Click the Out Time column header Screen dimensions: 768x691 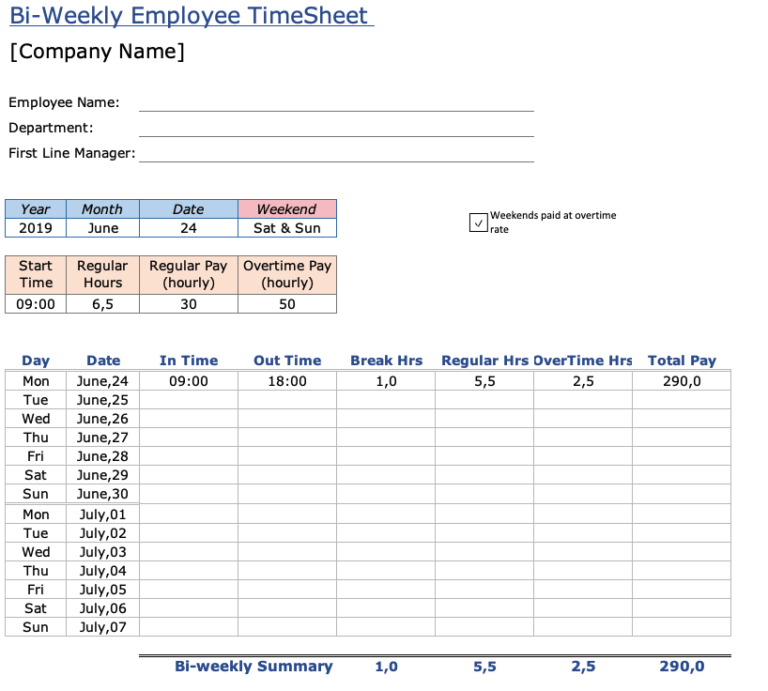point(288,360)
